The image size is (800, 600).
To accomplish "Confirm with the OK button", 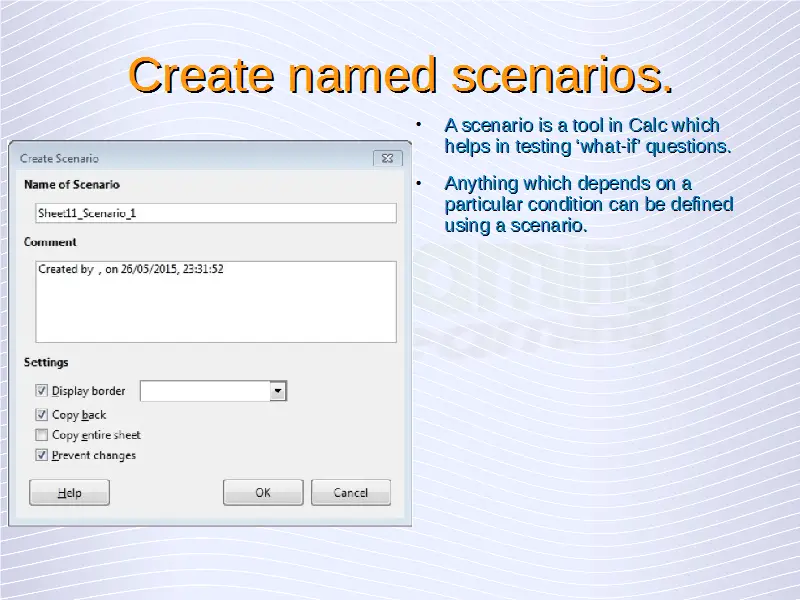I will tap(263, 493).
